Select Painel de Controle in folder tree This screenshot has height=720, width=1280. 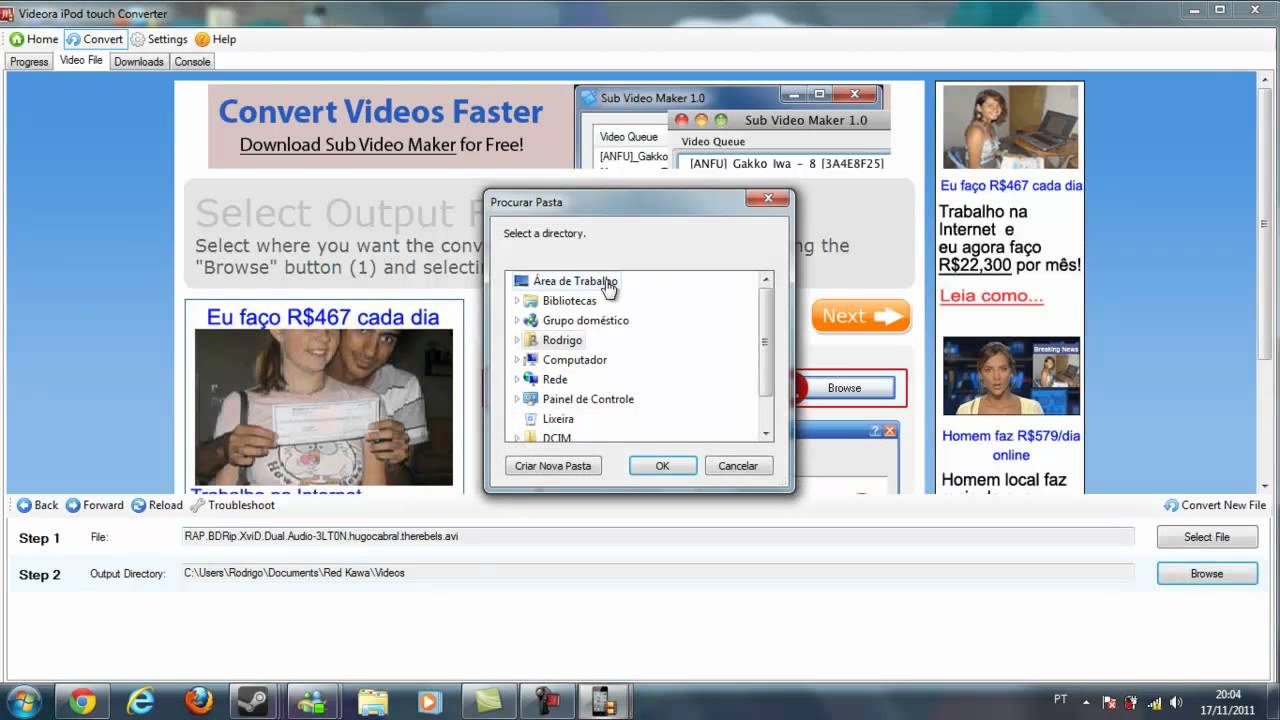pyautogui.click(x=588, y=399)
